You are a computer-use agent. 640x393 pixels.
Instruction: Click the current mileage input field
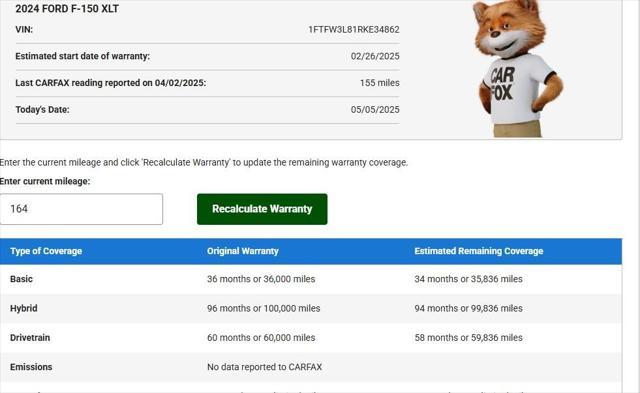point(81,209)
